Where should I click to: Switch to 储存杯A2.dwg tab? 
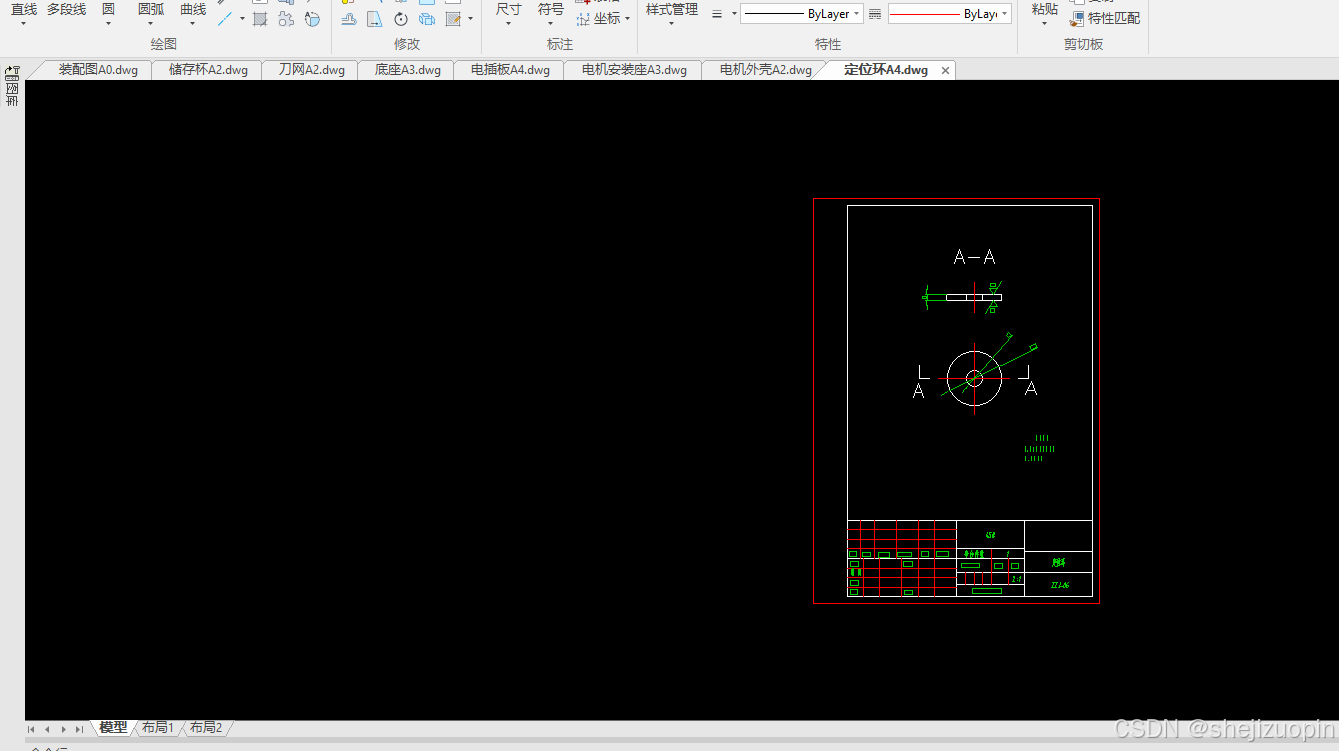coord(208,70)
